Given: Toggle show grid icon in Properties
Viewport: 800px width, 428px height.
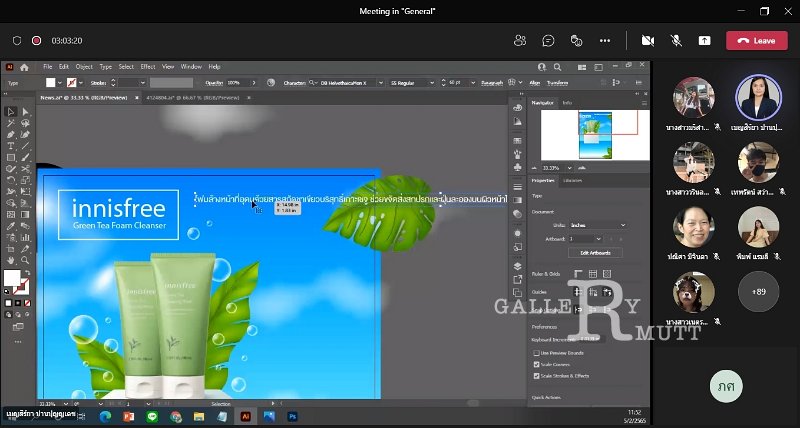Looking at the screenshot, I should [x=593, y=274].
